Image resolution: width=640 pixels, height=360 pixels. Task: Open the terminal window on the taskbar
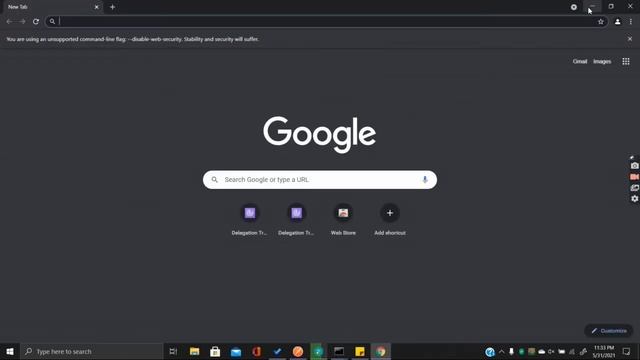(339, 351)
